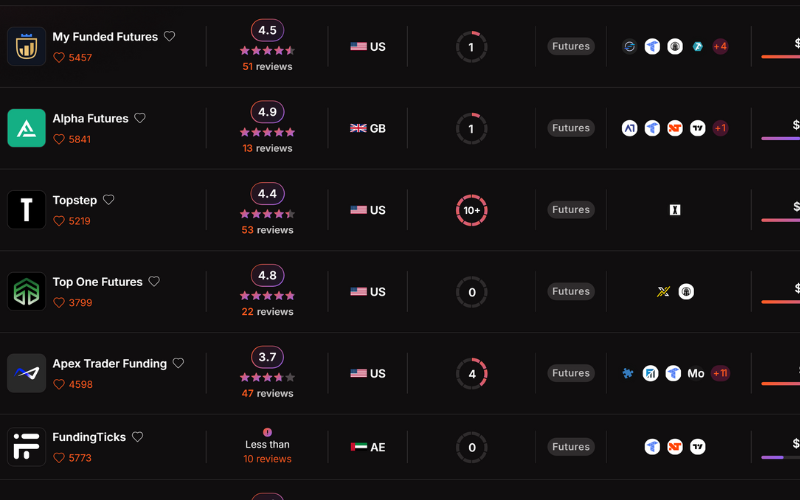Screen dimensions: 800x500
Task: Show +11 more platforms for Apex Trader Funding
Action: pyautogui.click(x=720, y=373)
